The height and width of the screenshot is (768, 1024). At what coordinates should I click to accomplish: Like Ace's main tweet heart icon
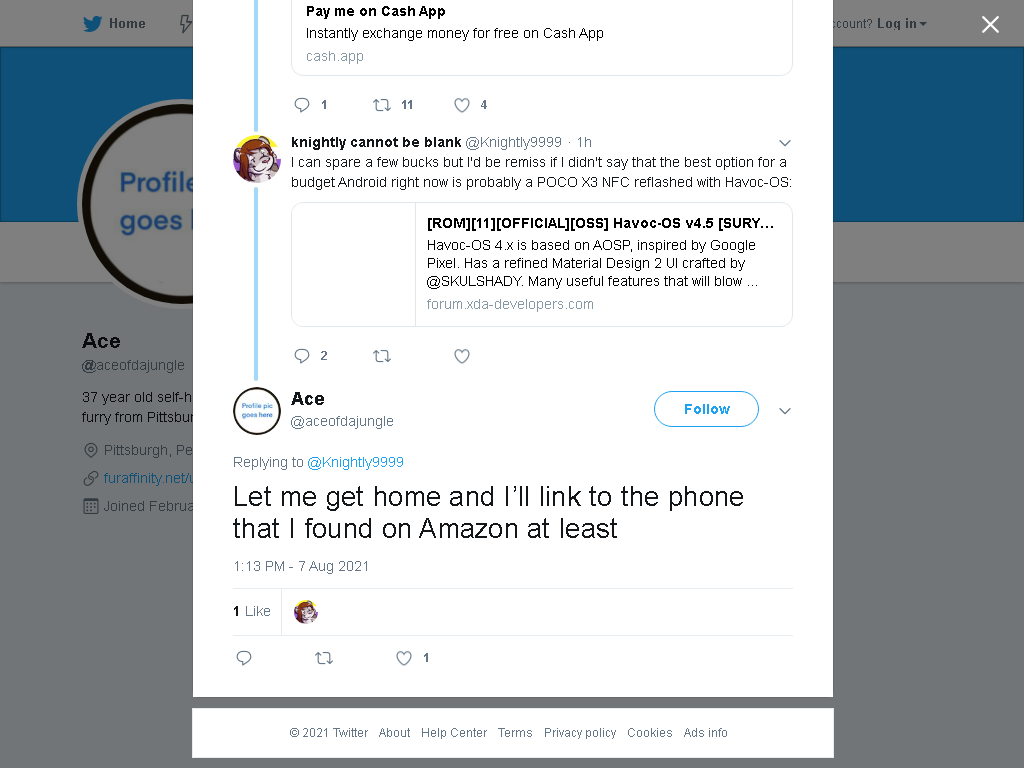(404, 658)
